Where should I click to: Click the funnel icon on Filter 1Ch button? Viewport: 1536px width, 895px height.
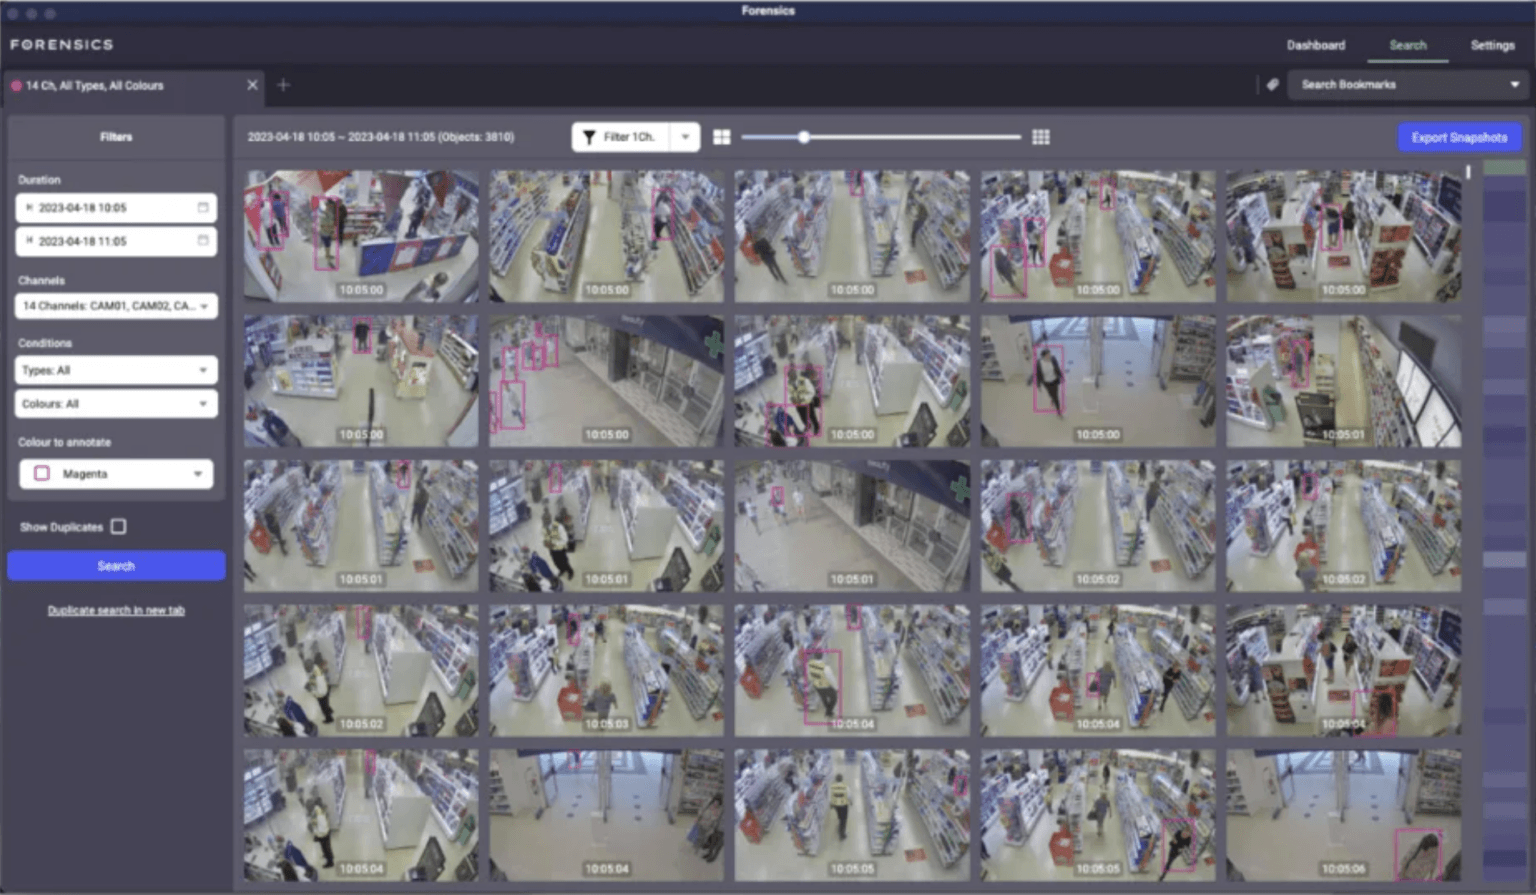point(589,137)
